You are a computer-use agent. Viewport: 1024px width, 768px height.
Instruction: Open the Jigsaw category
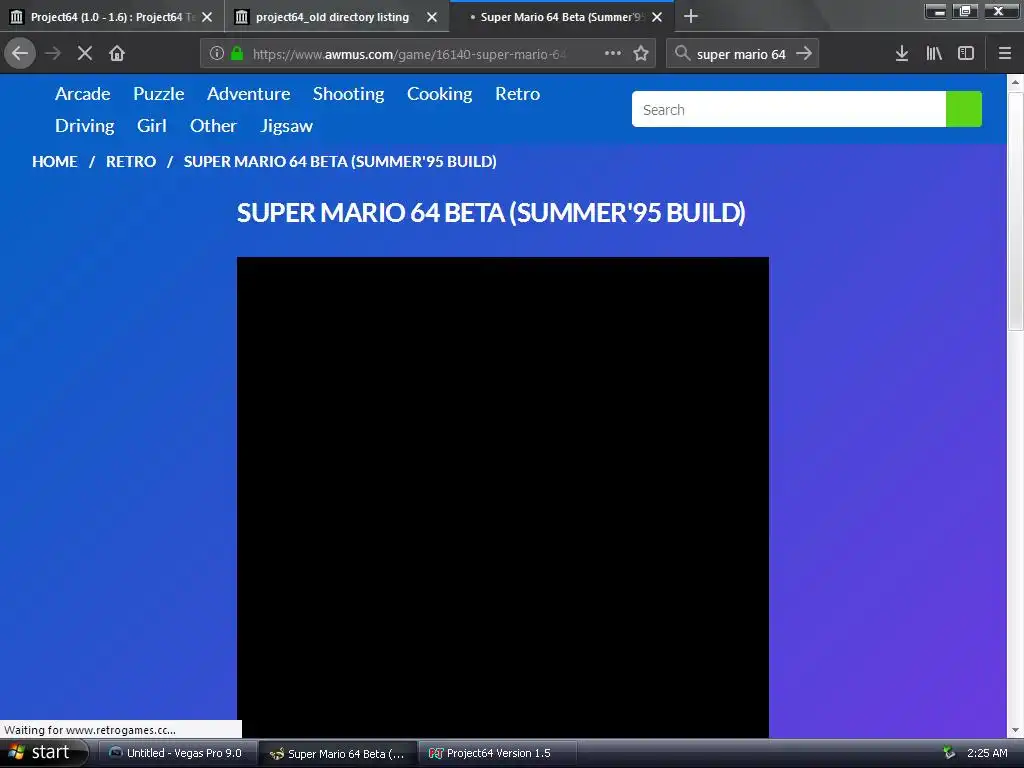point(286,126)
